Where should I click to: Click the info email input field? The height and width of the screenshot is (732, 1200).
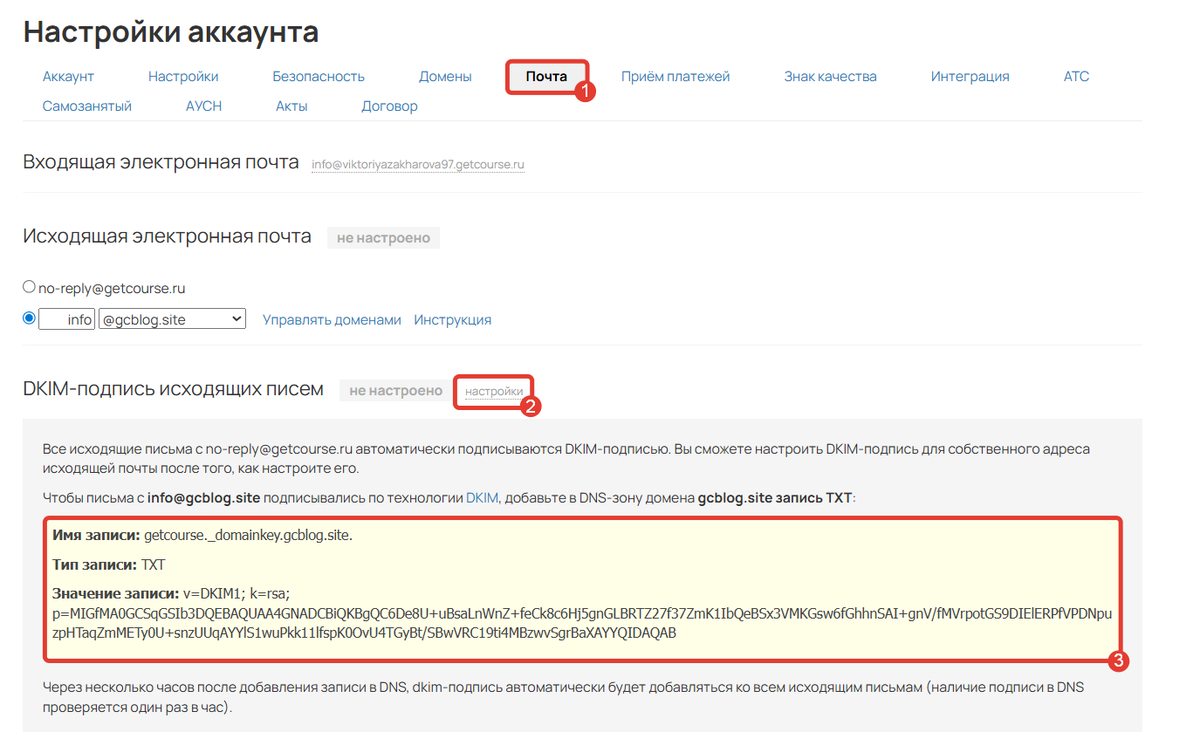[66, 318]
